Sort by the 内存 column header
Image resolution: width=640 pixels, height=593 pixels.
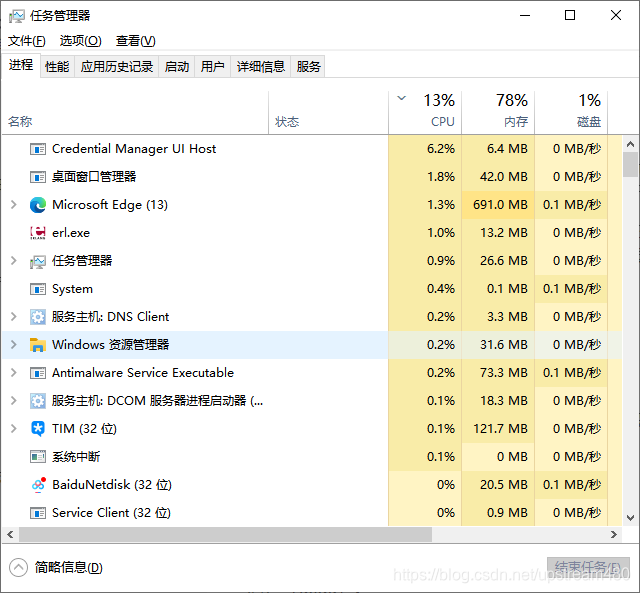click(498, 111)
